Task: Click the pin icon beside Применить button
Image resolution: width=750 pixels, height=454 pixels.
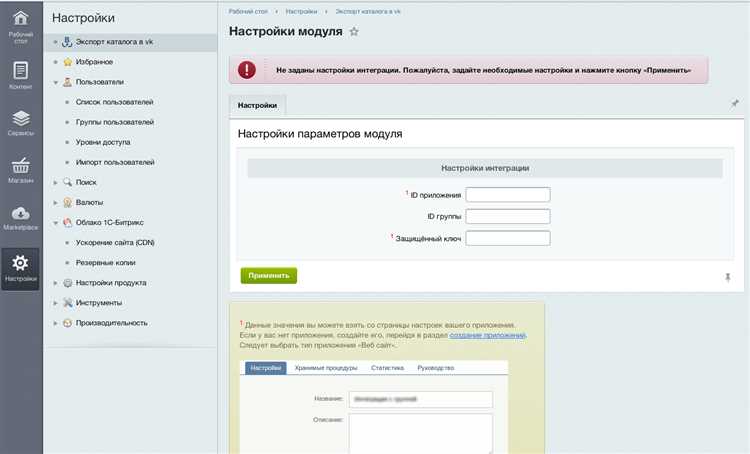Action: [x=728, y=277]
